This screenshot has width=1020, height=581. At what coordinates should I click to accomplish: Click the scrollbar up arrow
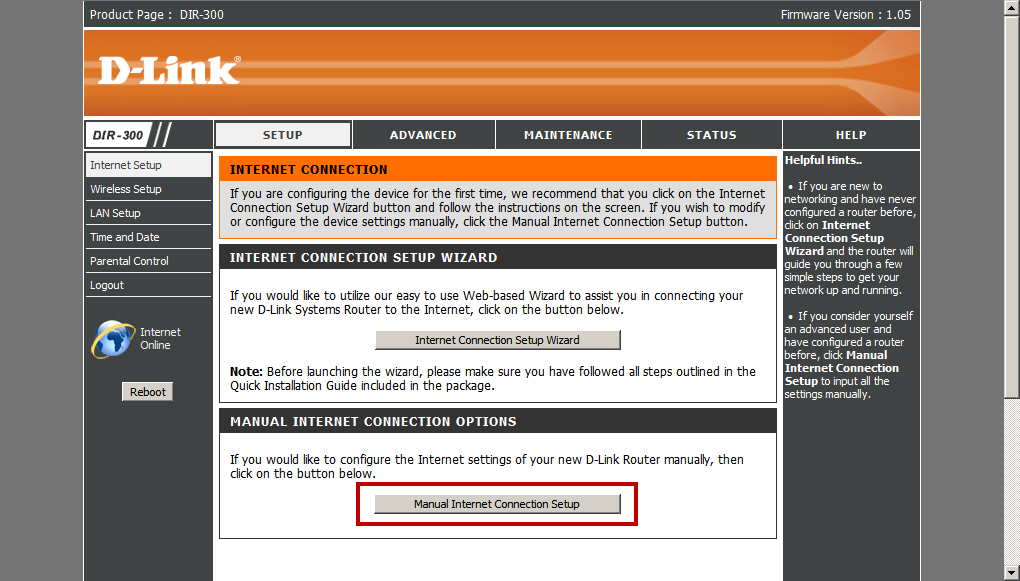(x=1011, y=8)
